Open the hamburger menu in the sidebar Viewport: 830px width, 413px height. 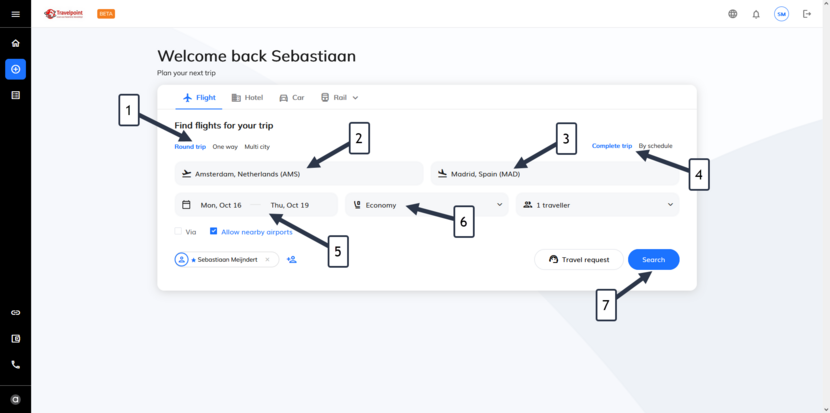(x=15, y=14)
